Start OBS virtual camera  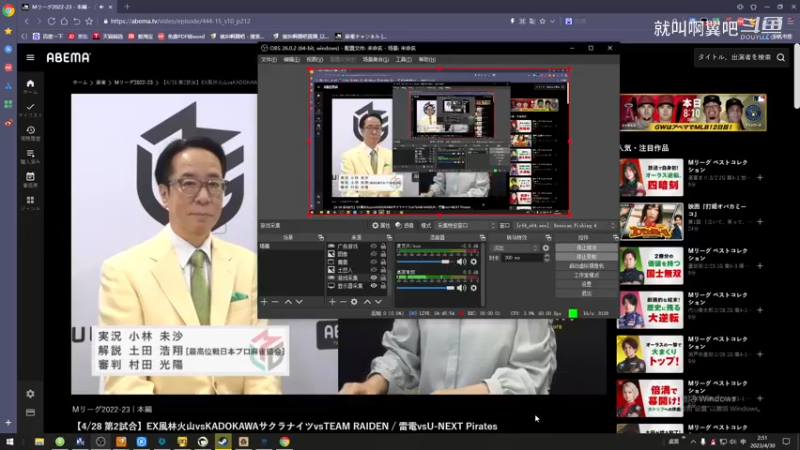tap(586, 266)
